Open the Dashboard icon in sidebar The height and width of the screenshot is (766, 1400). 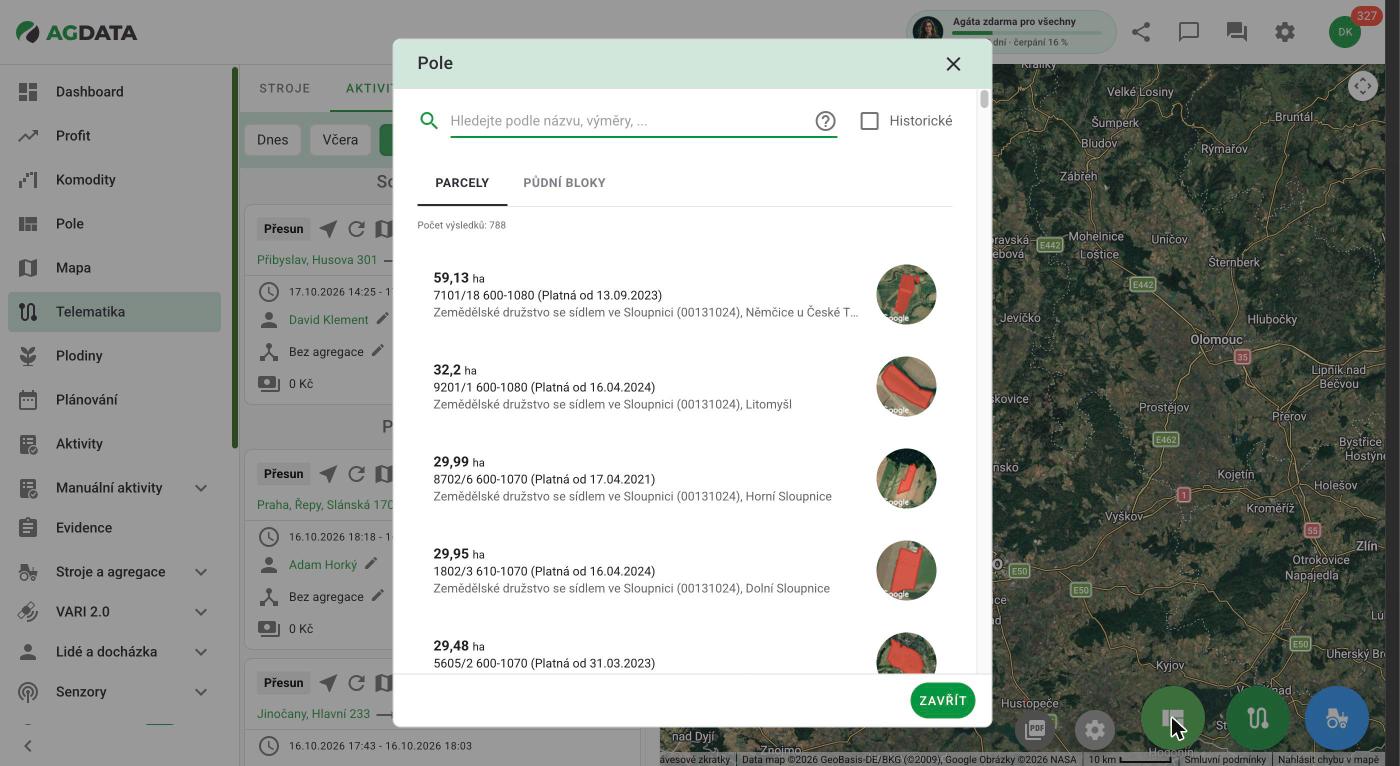(x=28, y=92)
